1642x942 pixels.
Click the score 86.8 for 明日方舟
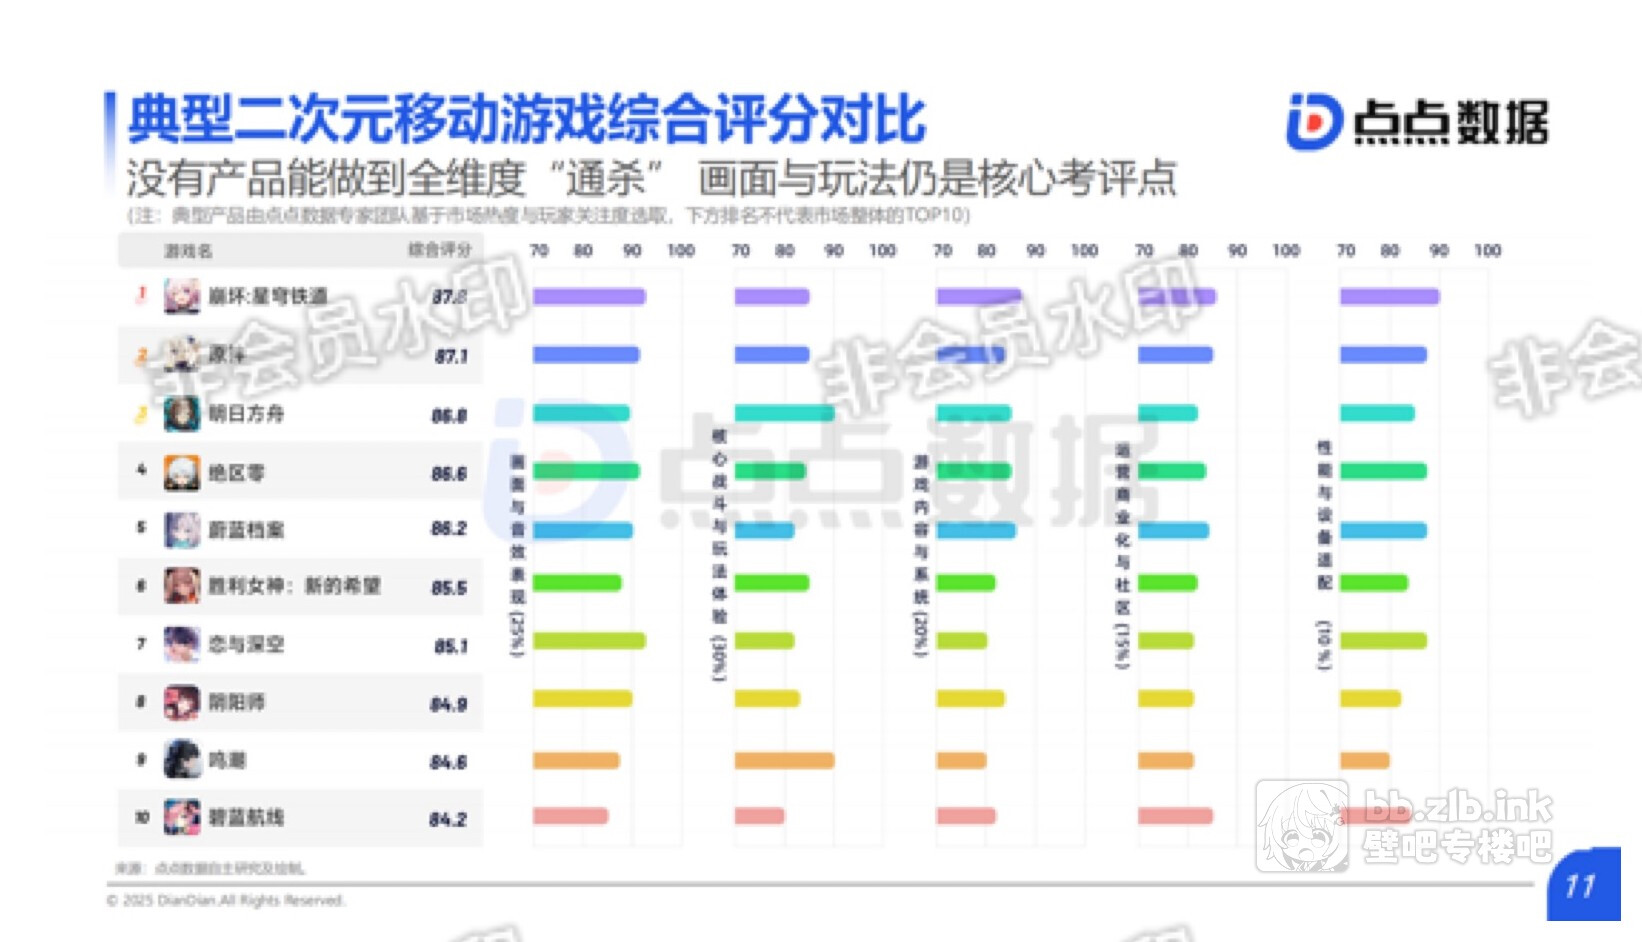[x=450, y=415]
